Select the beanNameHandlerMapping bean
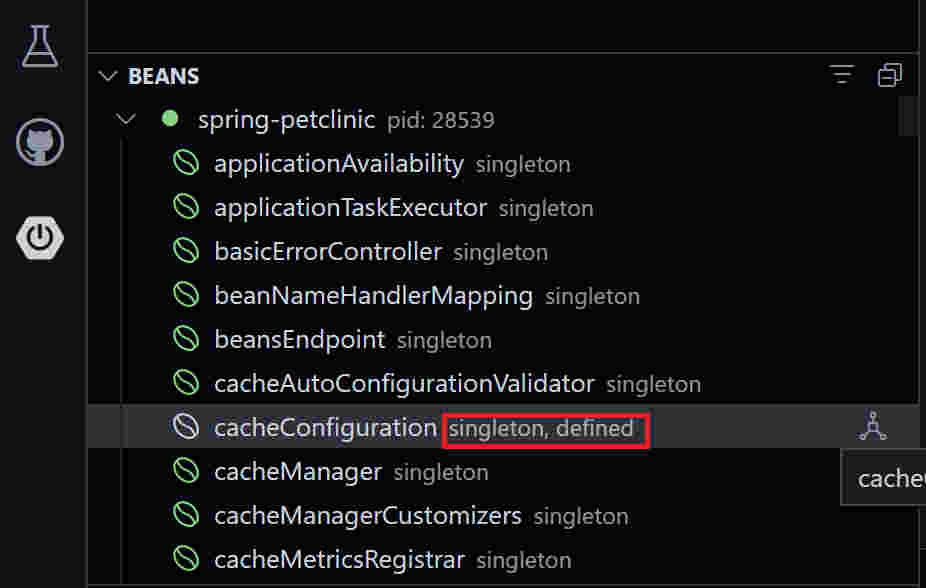 click(373, 296)
